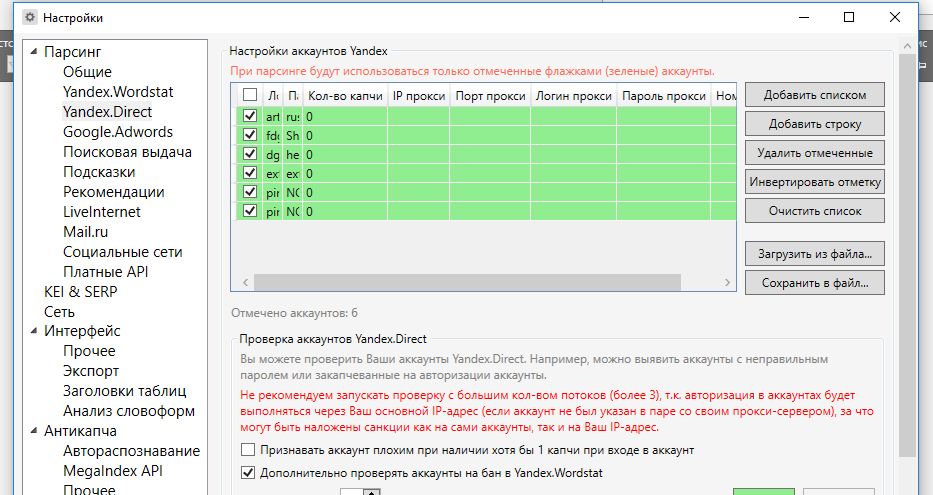Click the 'Отмечено аккаунтов: 6' status text
Viewport: 933px width, 495px height.
click(x=295, y=313)
